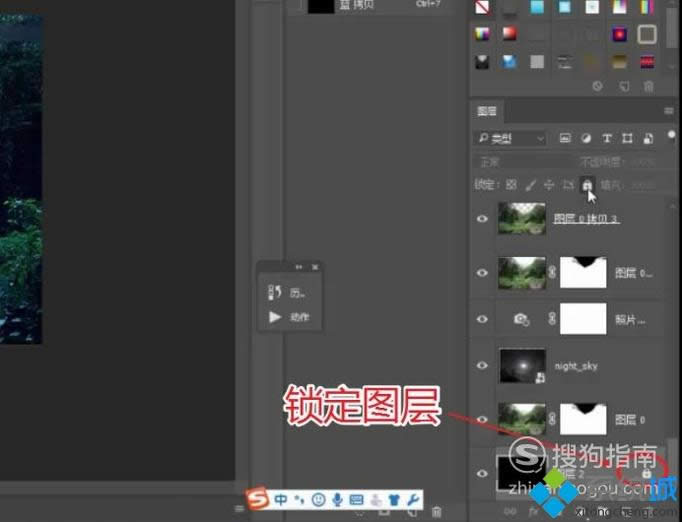Hide the night_sky layer
This screenshot has height=522, width=682.
click(x=482, y=367)
